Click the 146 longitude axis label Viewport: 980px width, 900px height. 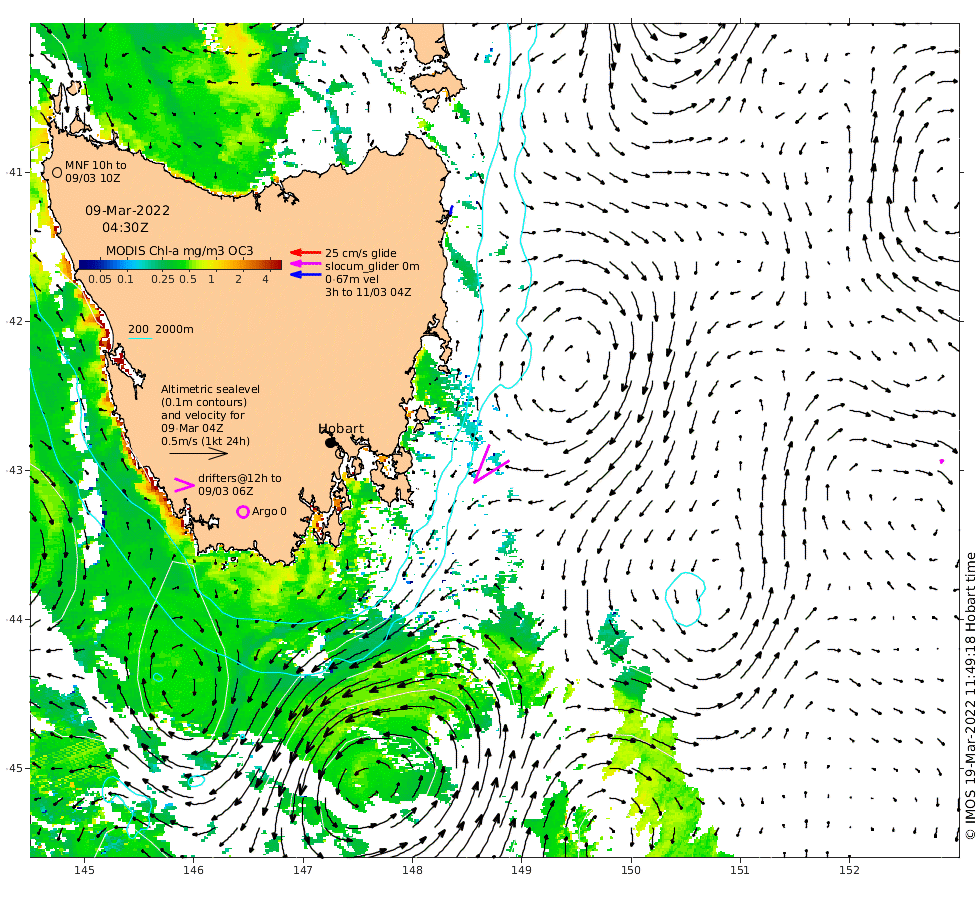(x=194, y=870)
